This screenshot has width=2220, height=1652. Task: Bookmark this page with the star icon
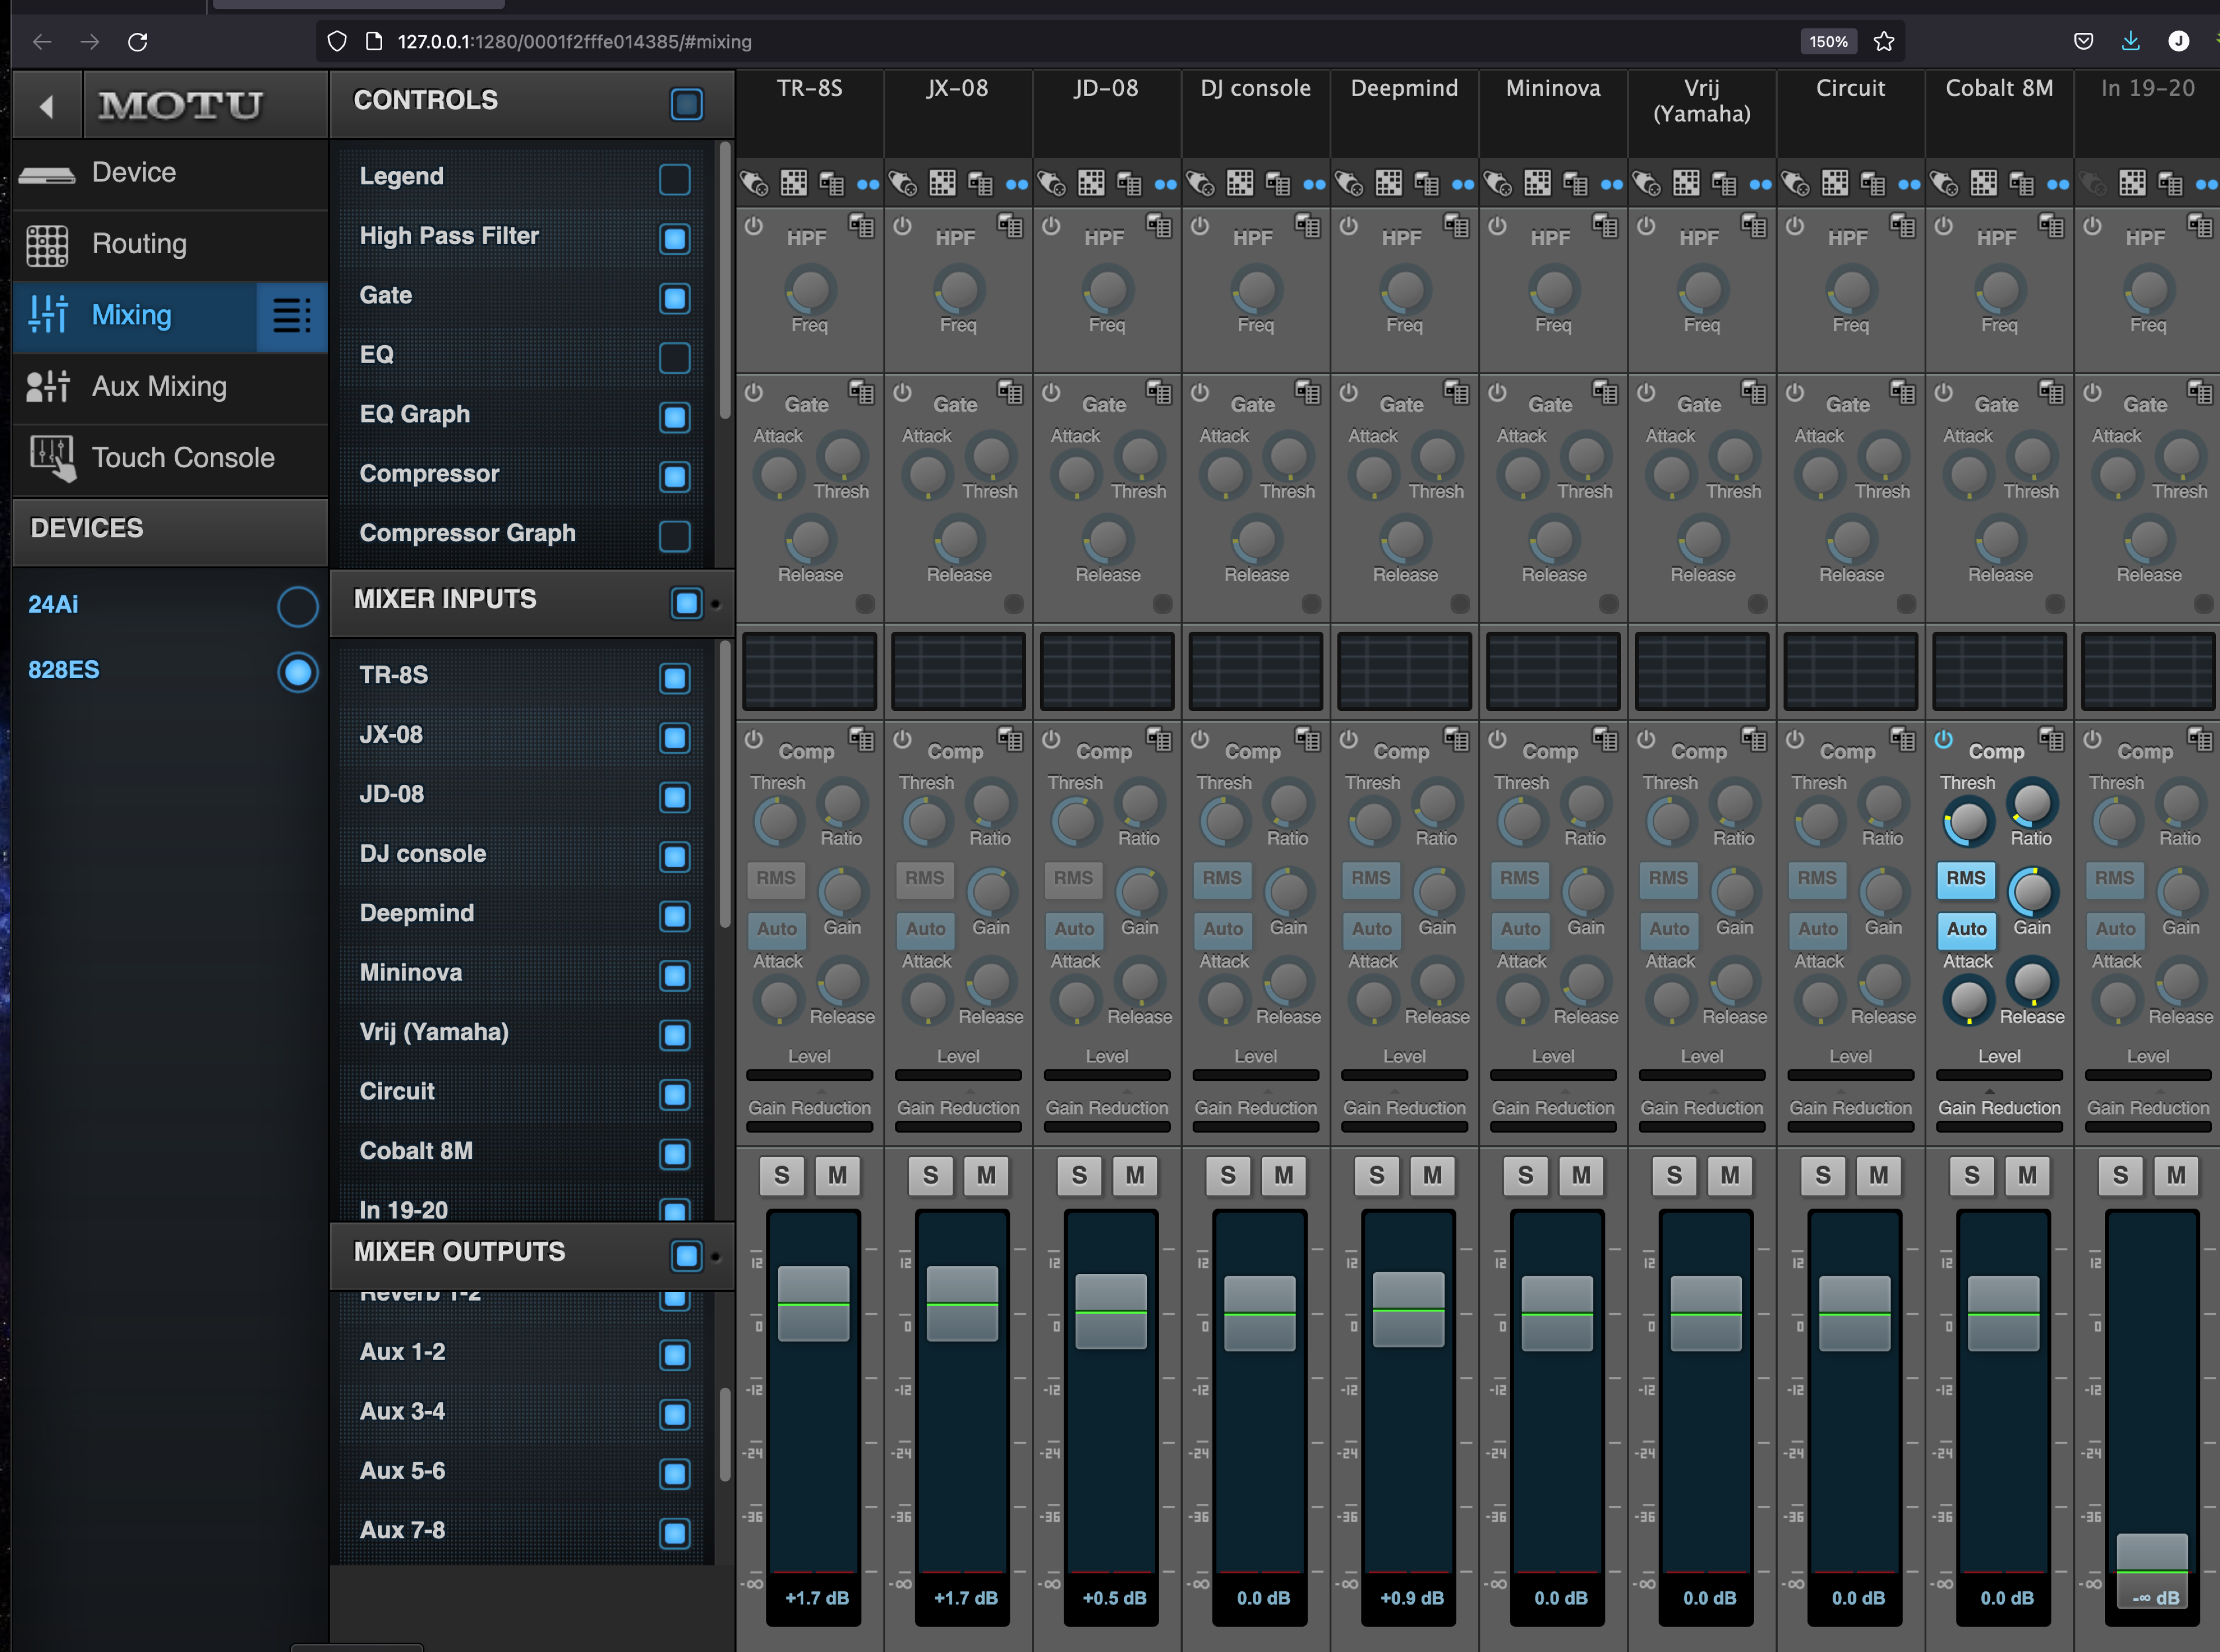(x=1884, y=42)
